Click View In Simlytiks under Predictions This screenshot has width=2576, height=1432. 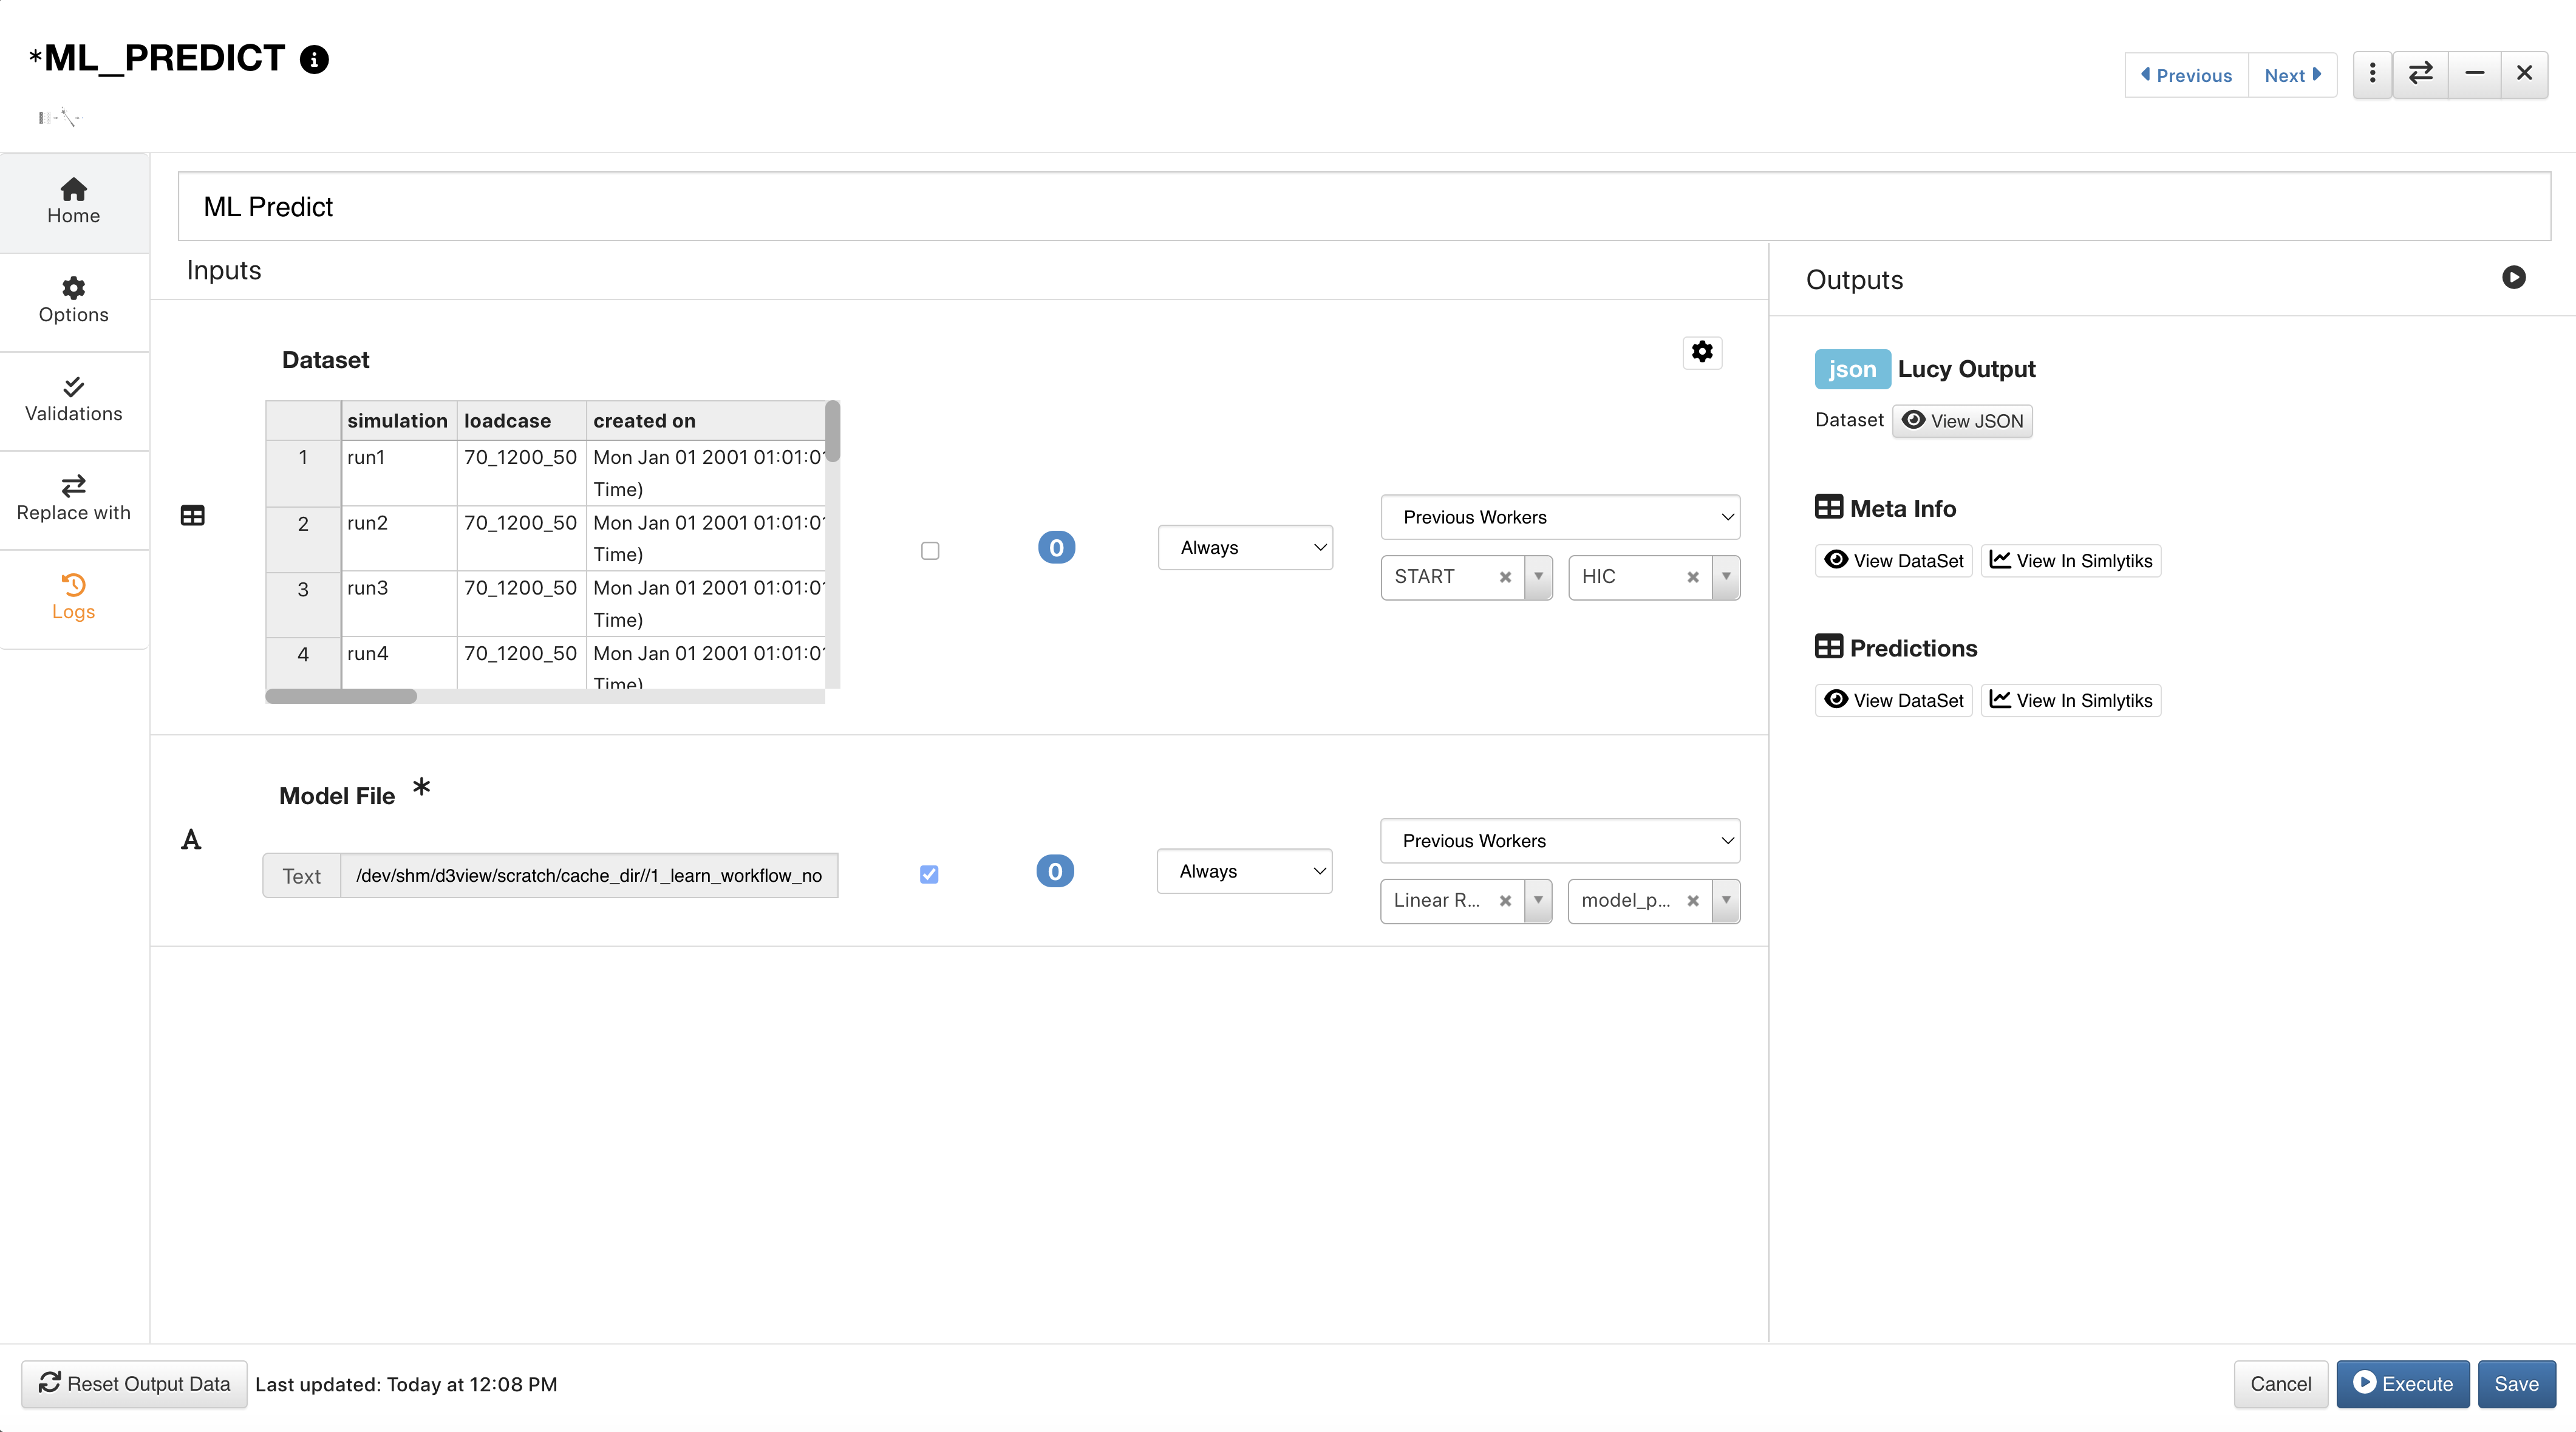click(2071, 701)
